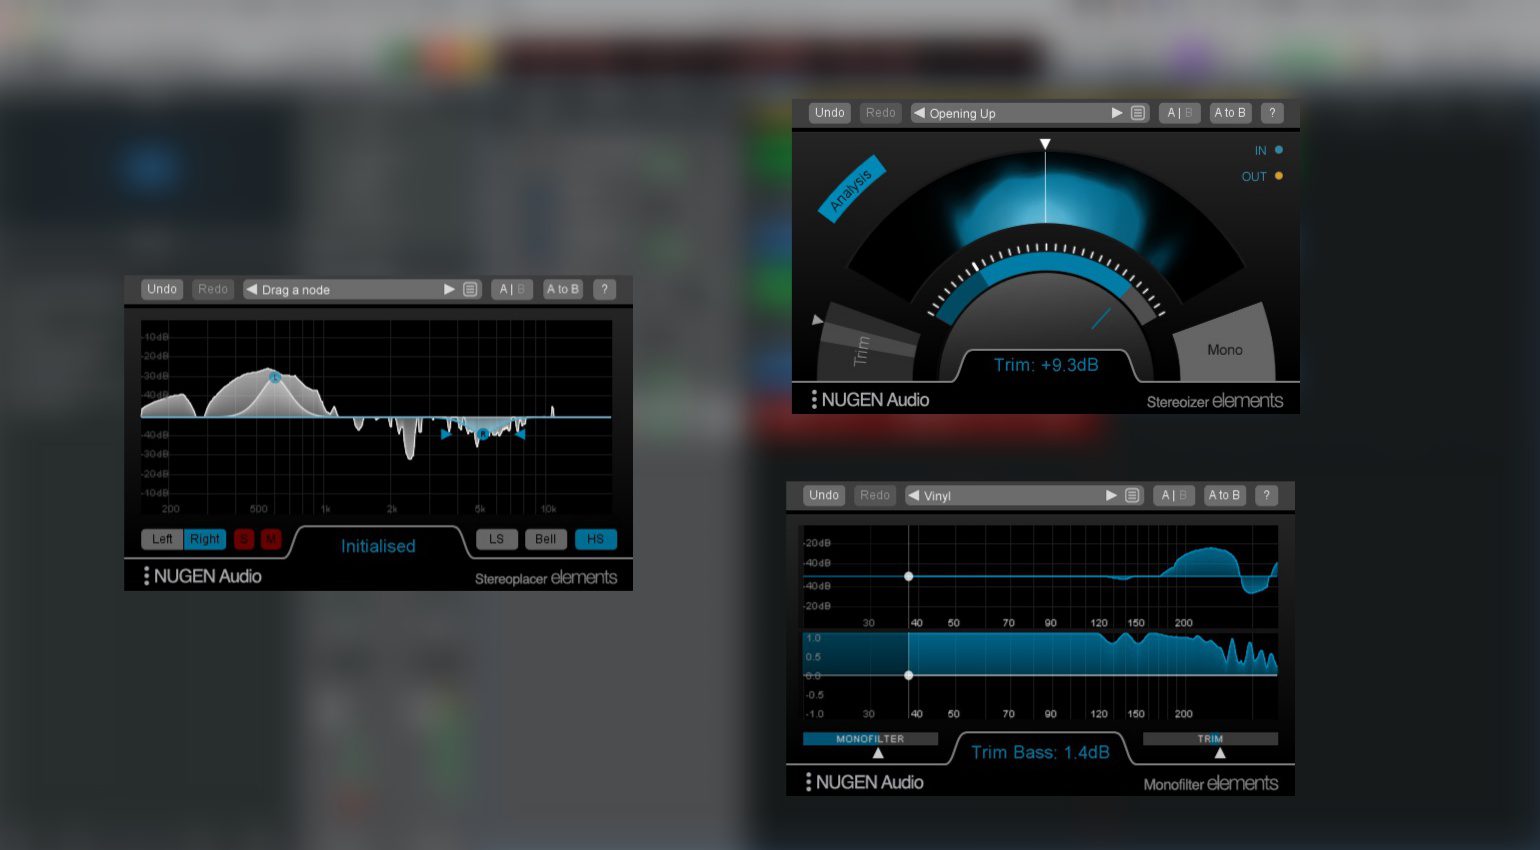Open the preset list icon in Stereoizer

click(x=1138, y=113)
